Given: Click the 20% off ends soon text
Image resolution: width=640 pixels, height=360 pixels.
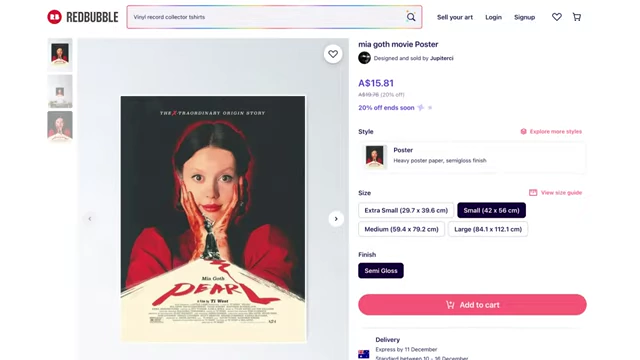Looking at the screenshot, I should (x=386, y=108).
